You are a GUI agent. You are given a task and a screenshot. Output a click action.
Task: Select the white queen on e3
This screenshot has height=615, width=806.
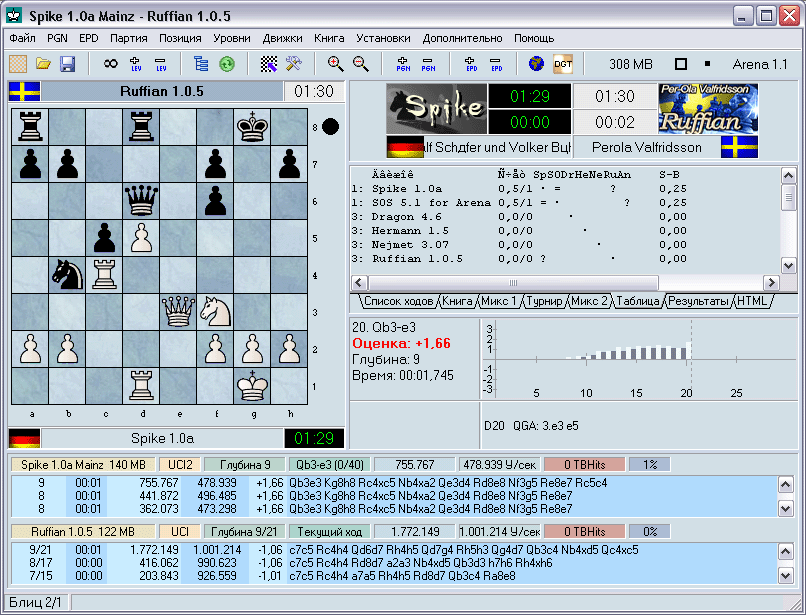tap(178, 312)
